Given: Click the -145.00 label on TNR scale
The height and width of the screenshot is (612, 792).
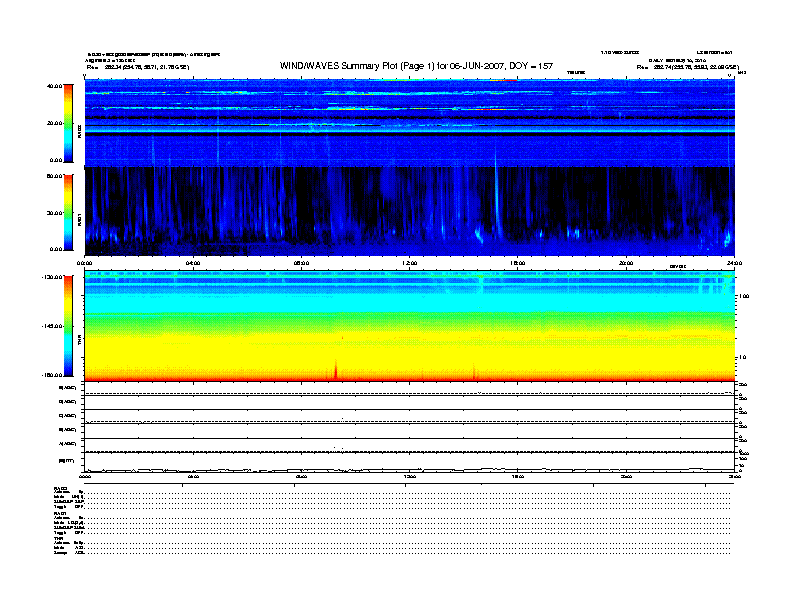Looking at the screenshot, I should point(53,326).
